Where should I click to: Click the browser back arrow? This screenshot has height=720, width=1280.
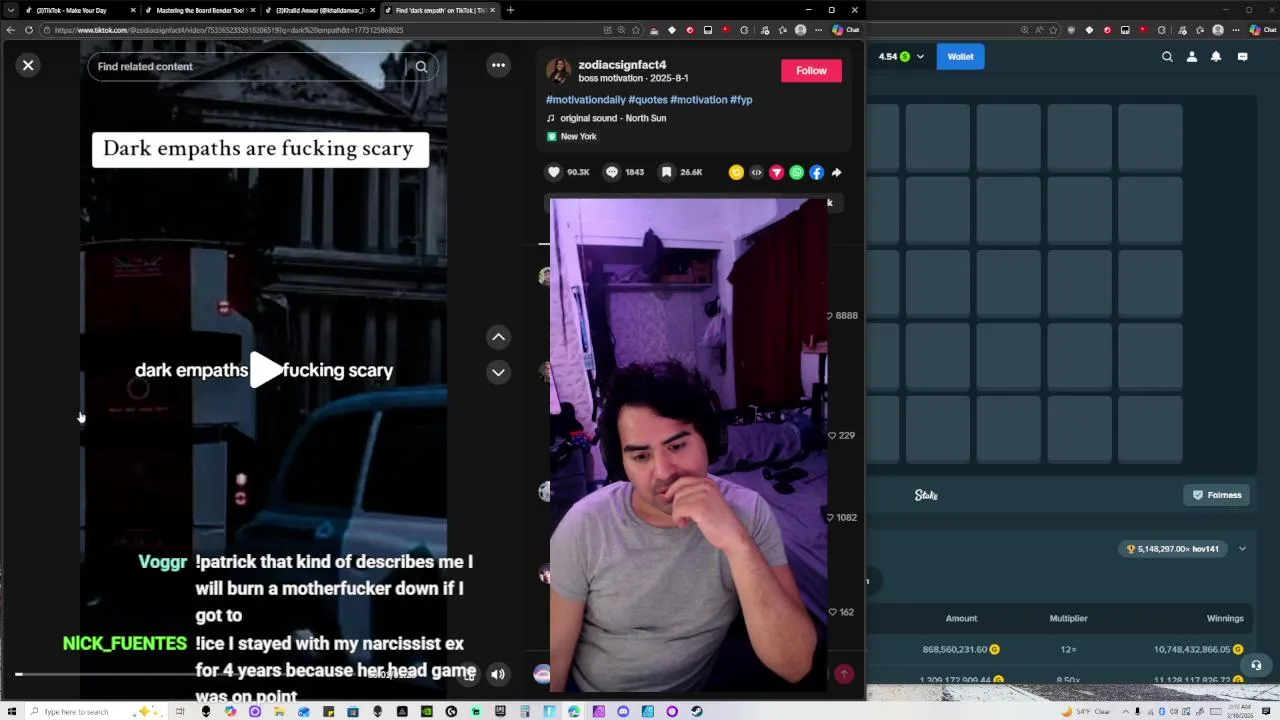click(10, 30)
